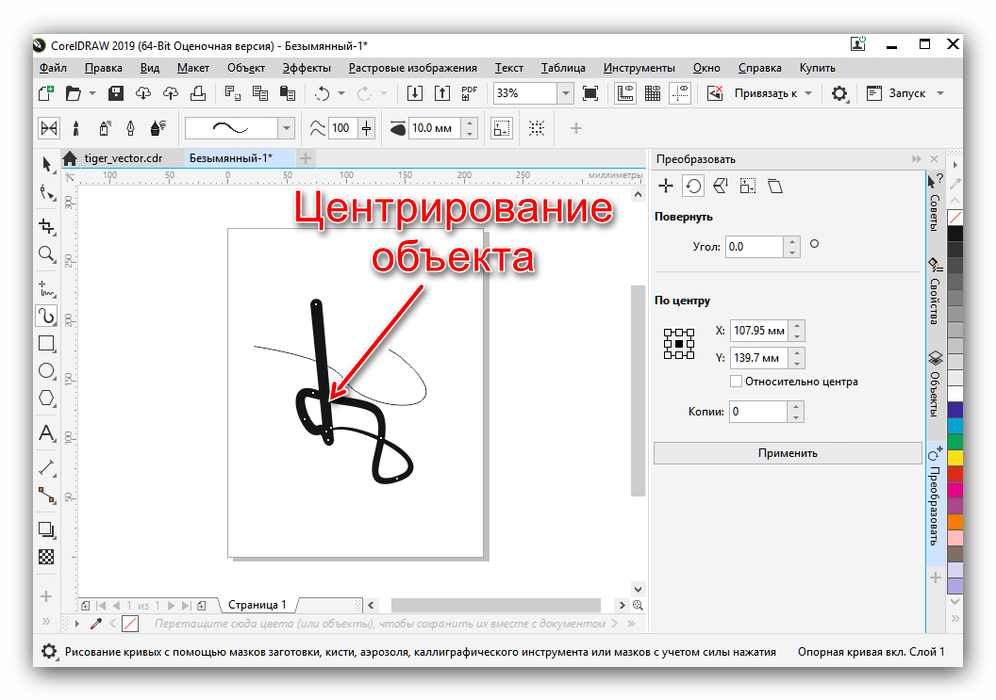
Task: Choose the Zoom magnifier tool
Action: pos(46,254)
